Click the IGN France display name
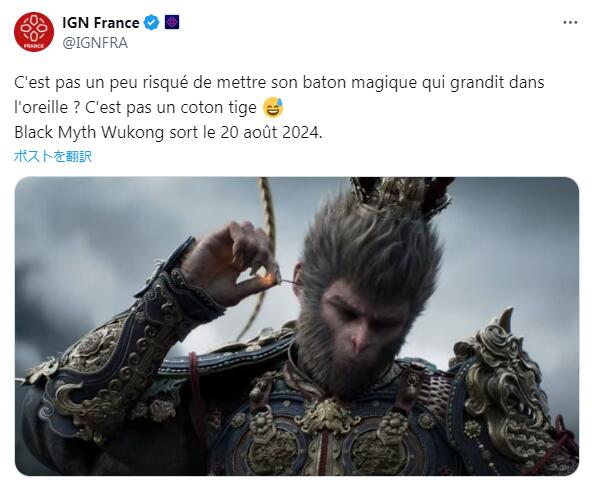This screenshot has width=592, height=495. point(101,23)
